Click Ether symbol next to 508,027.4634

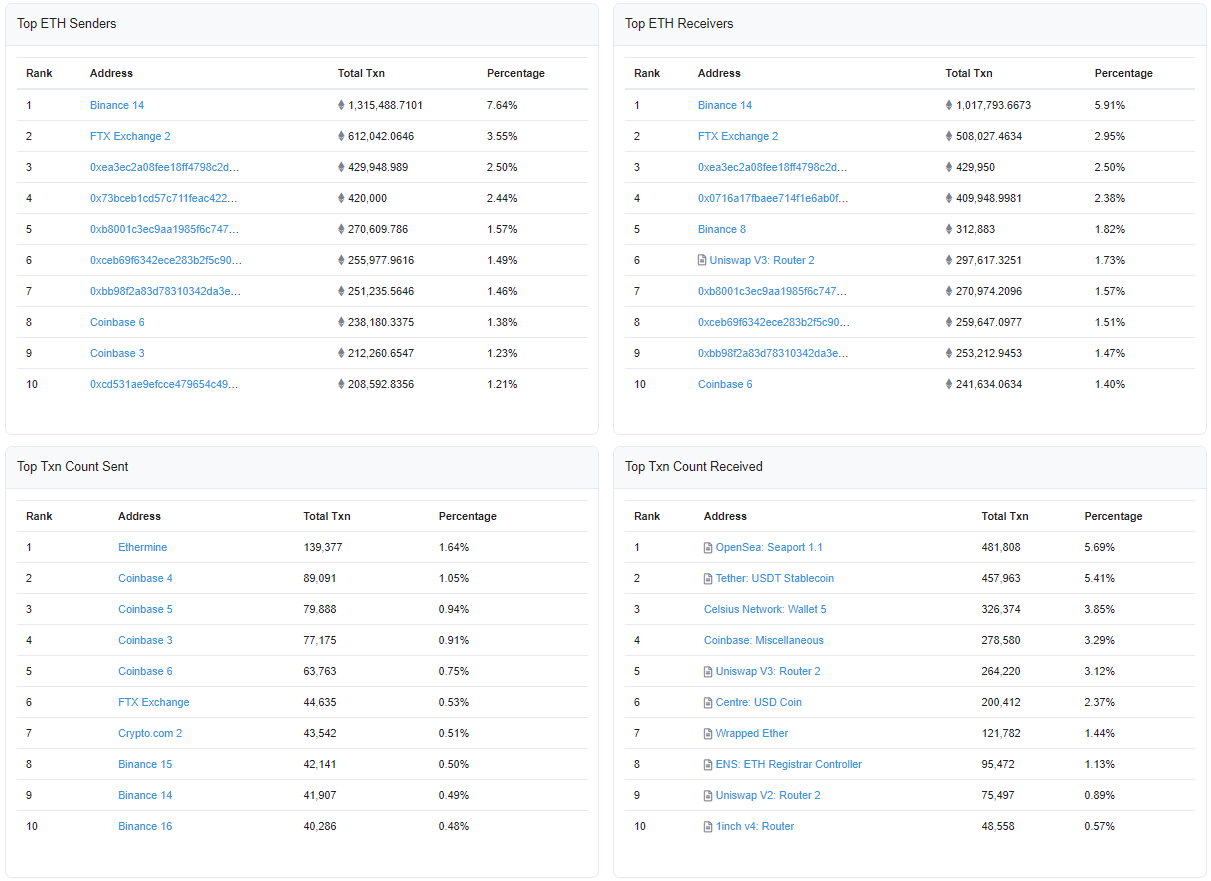949,136
